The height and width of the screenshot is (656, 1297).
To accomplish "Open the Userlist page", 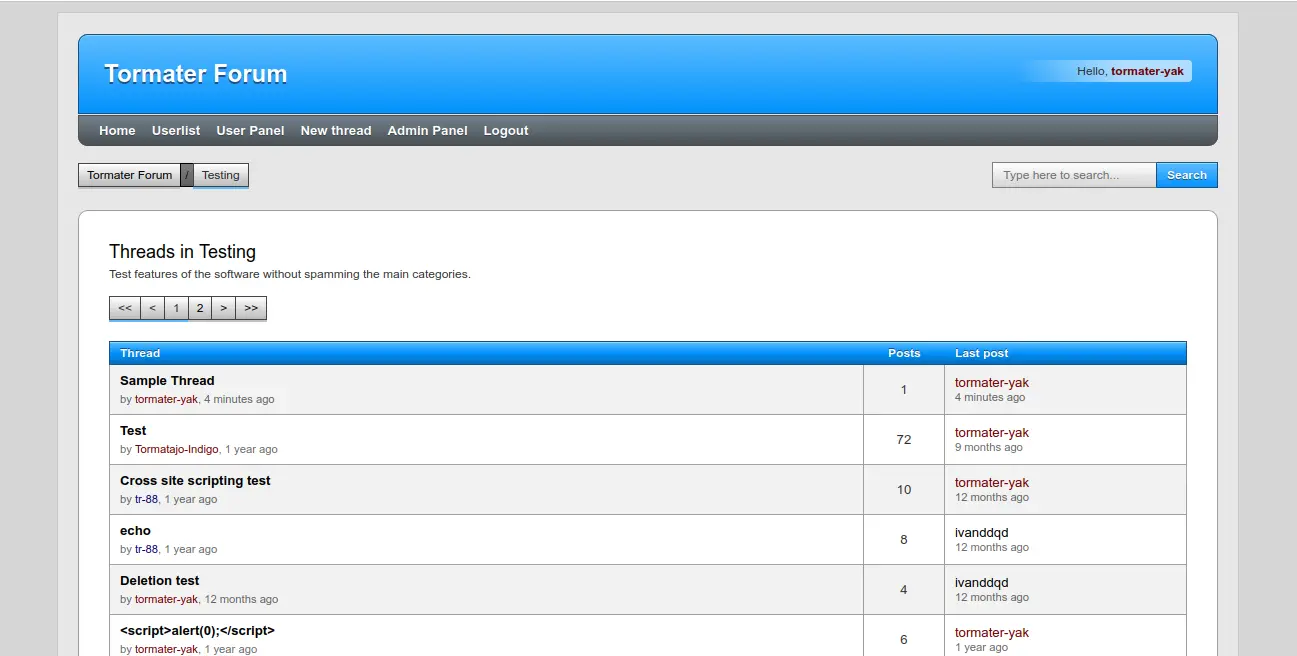I will pyautogui.click(x=176, y=131).
